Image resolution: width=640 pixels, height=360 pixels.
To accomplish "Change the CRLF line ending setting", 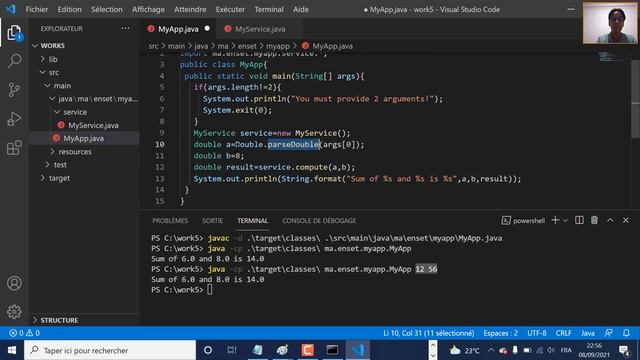I will click(x=564, y=333).
